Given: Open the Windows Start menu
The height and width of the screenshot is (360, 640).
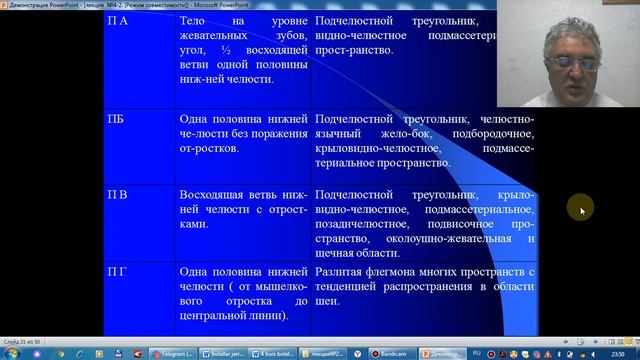Looking at the screenshot, I should [x=12, y=353].
